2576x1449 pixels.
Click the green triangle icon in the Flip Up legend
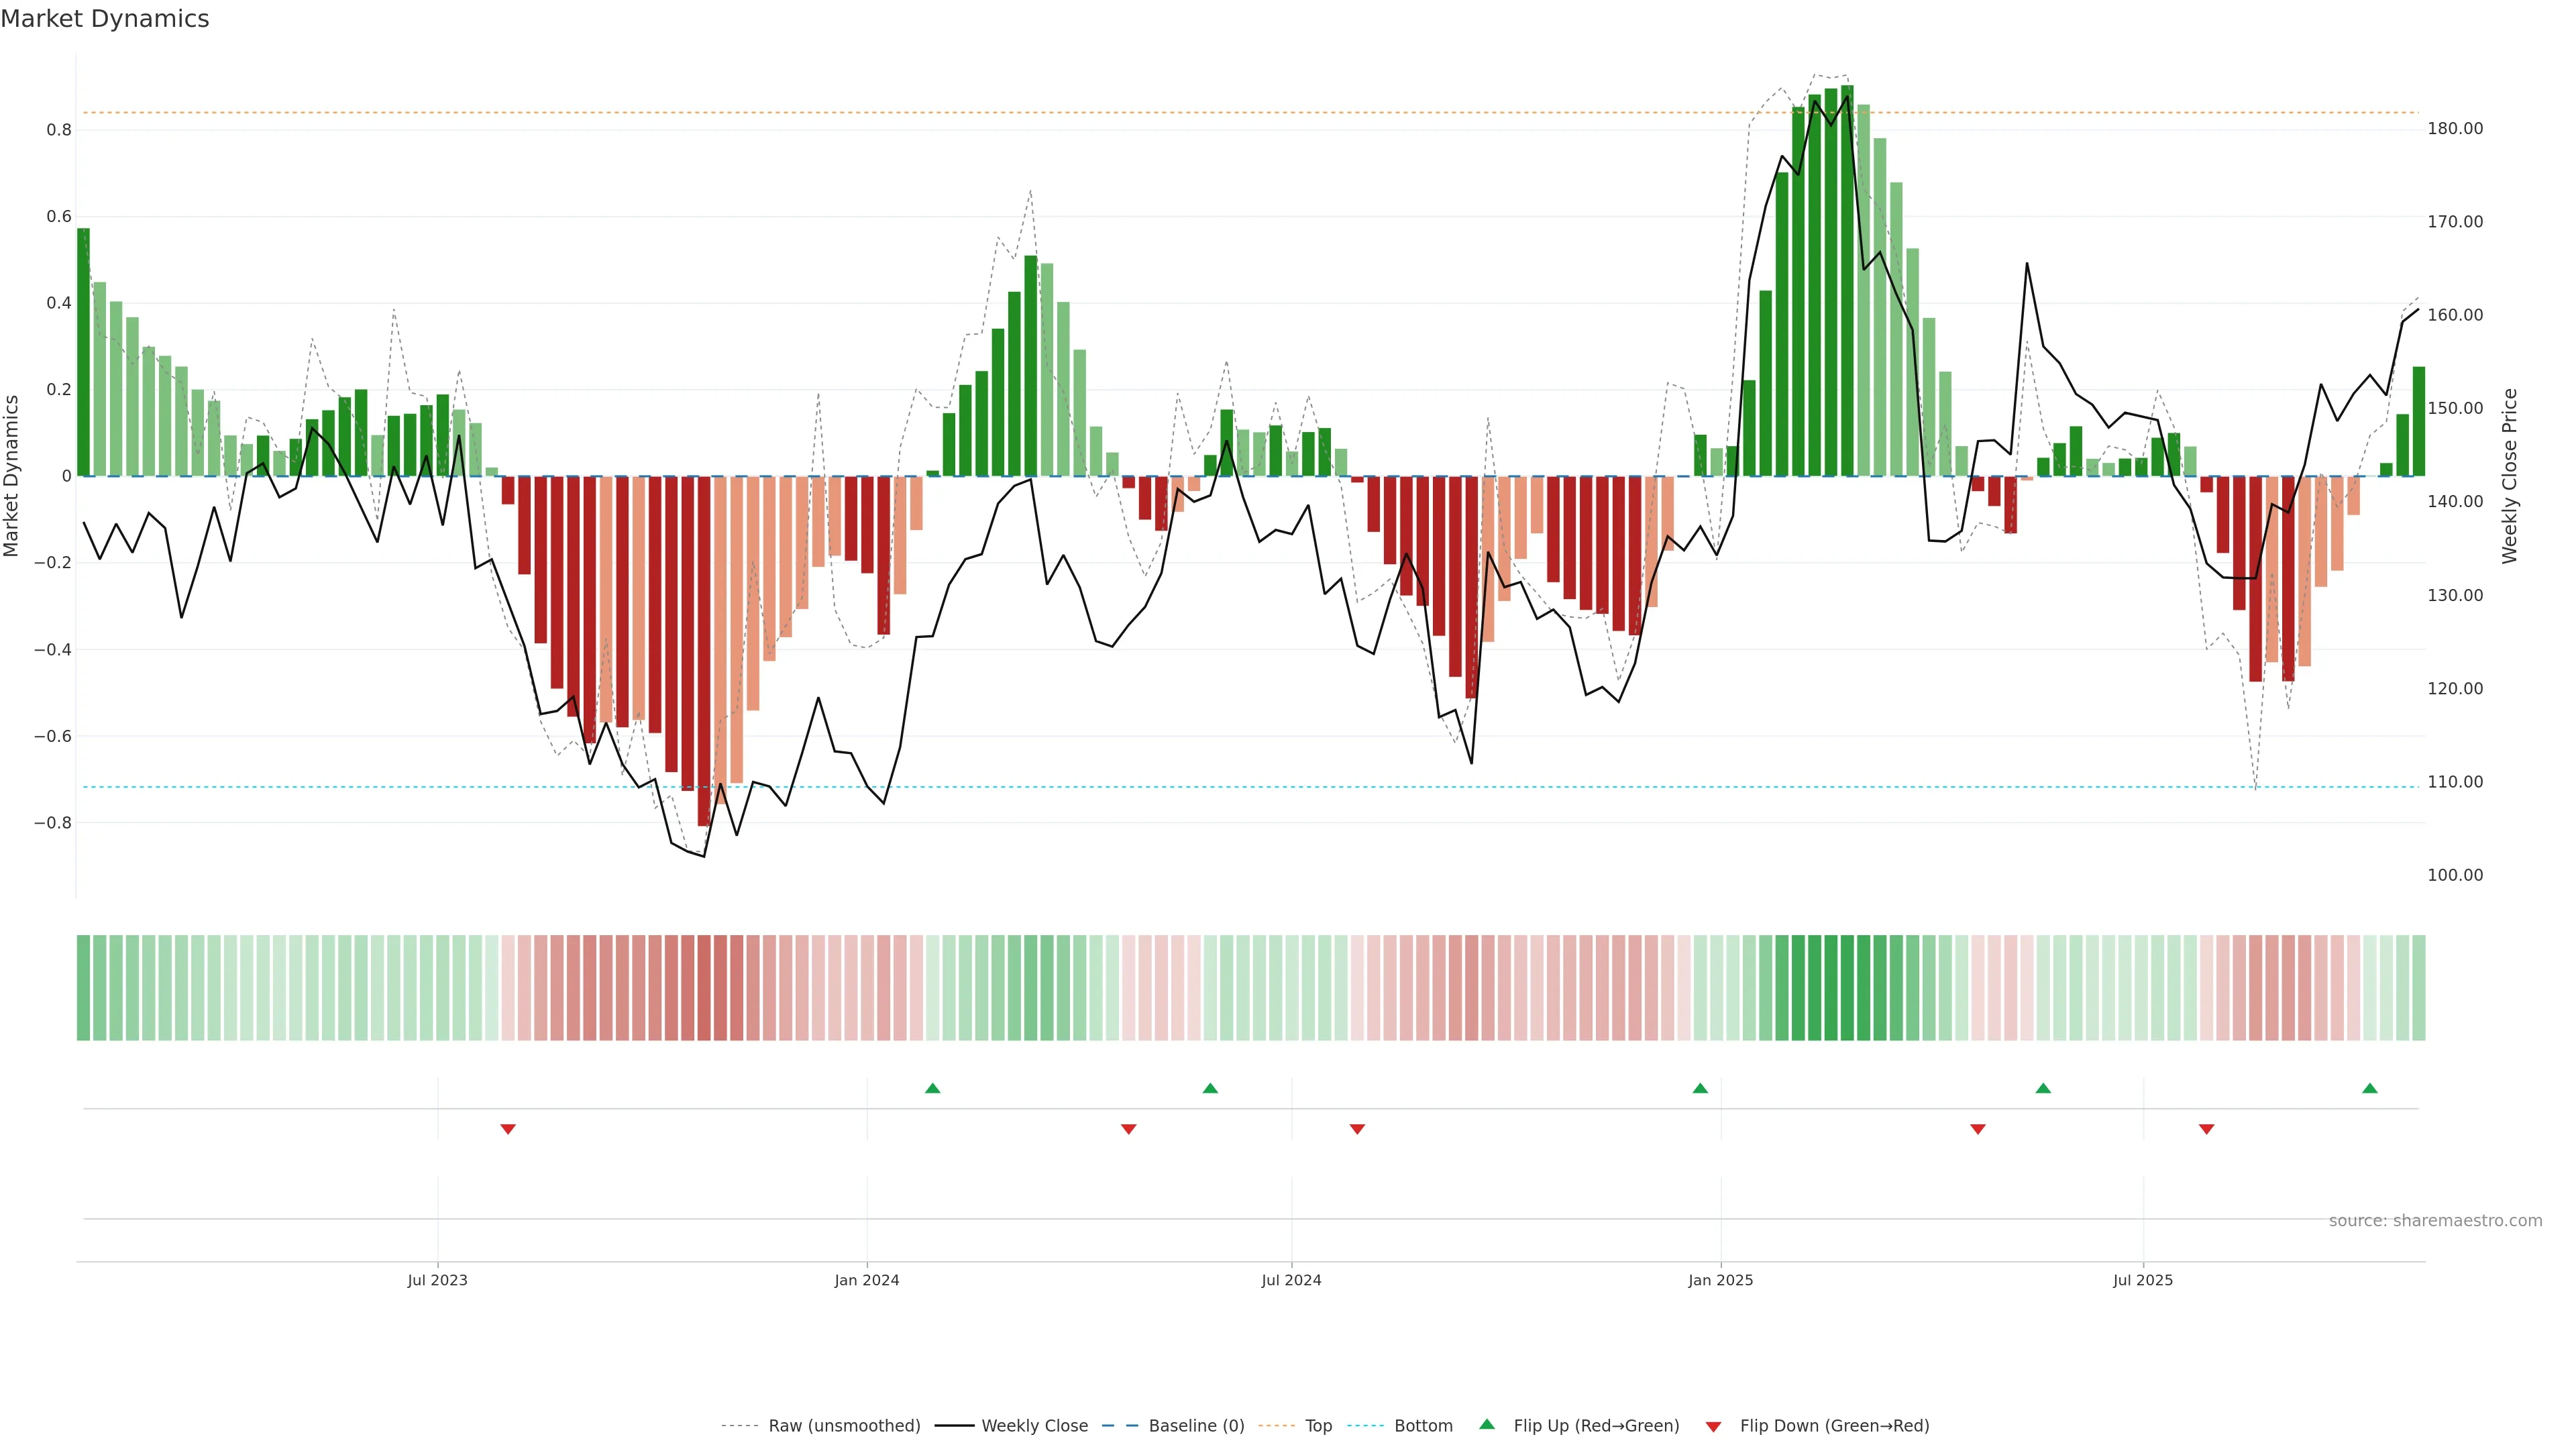pyautogui.click(x=1487, y=1424)
